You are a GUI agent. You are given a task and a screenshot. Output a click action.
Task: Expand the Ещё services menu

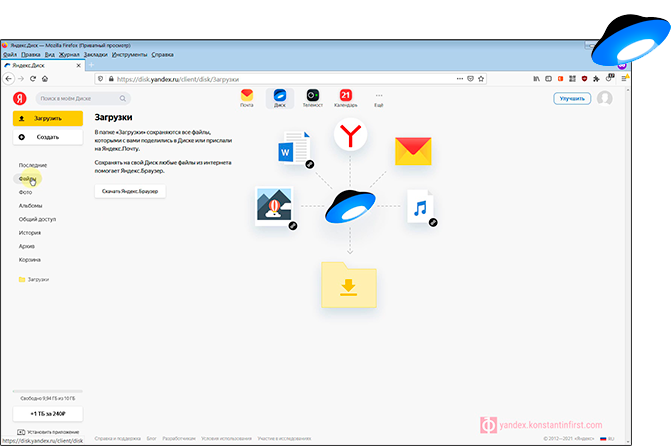pos(379,99)
